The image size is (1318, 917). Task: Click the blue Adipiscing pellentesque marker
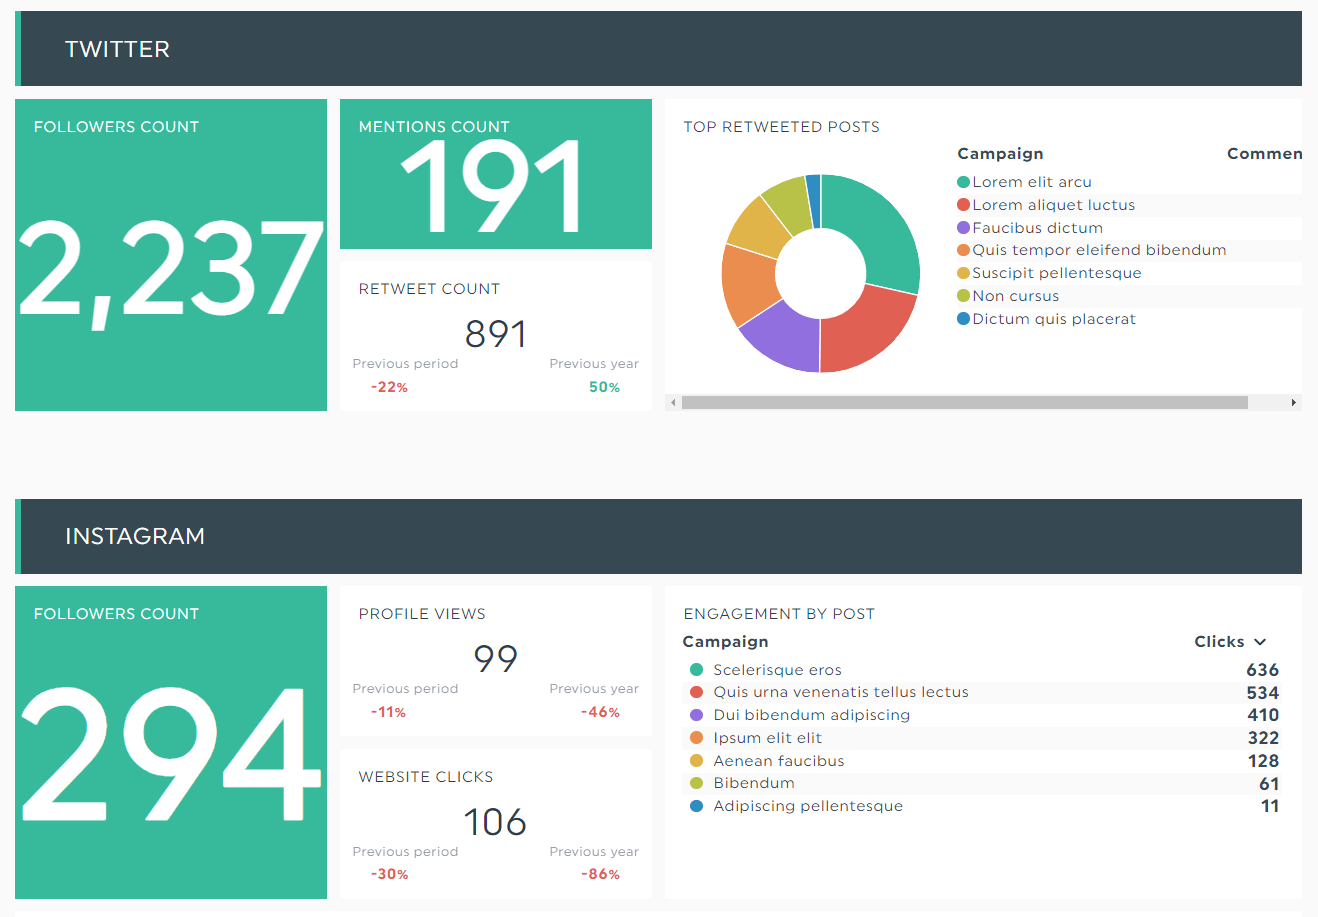(697, 806)
